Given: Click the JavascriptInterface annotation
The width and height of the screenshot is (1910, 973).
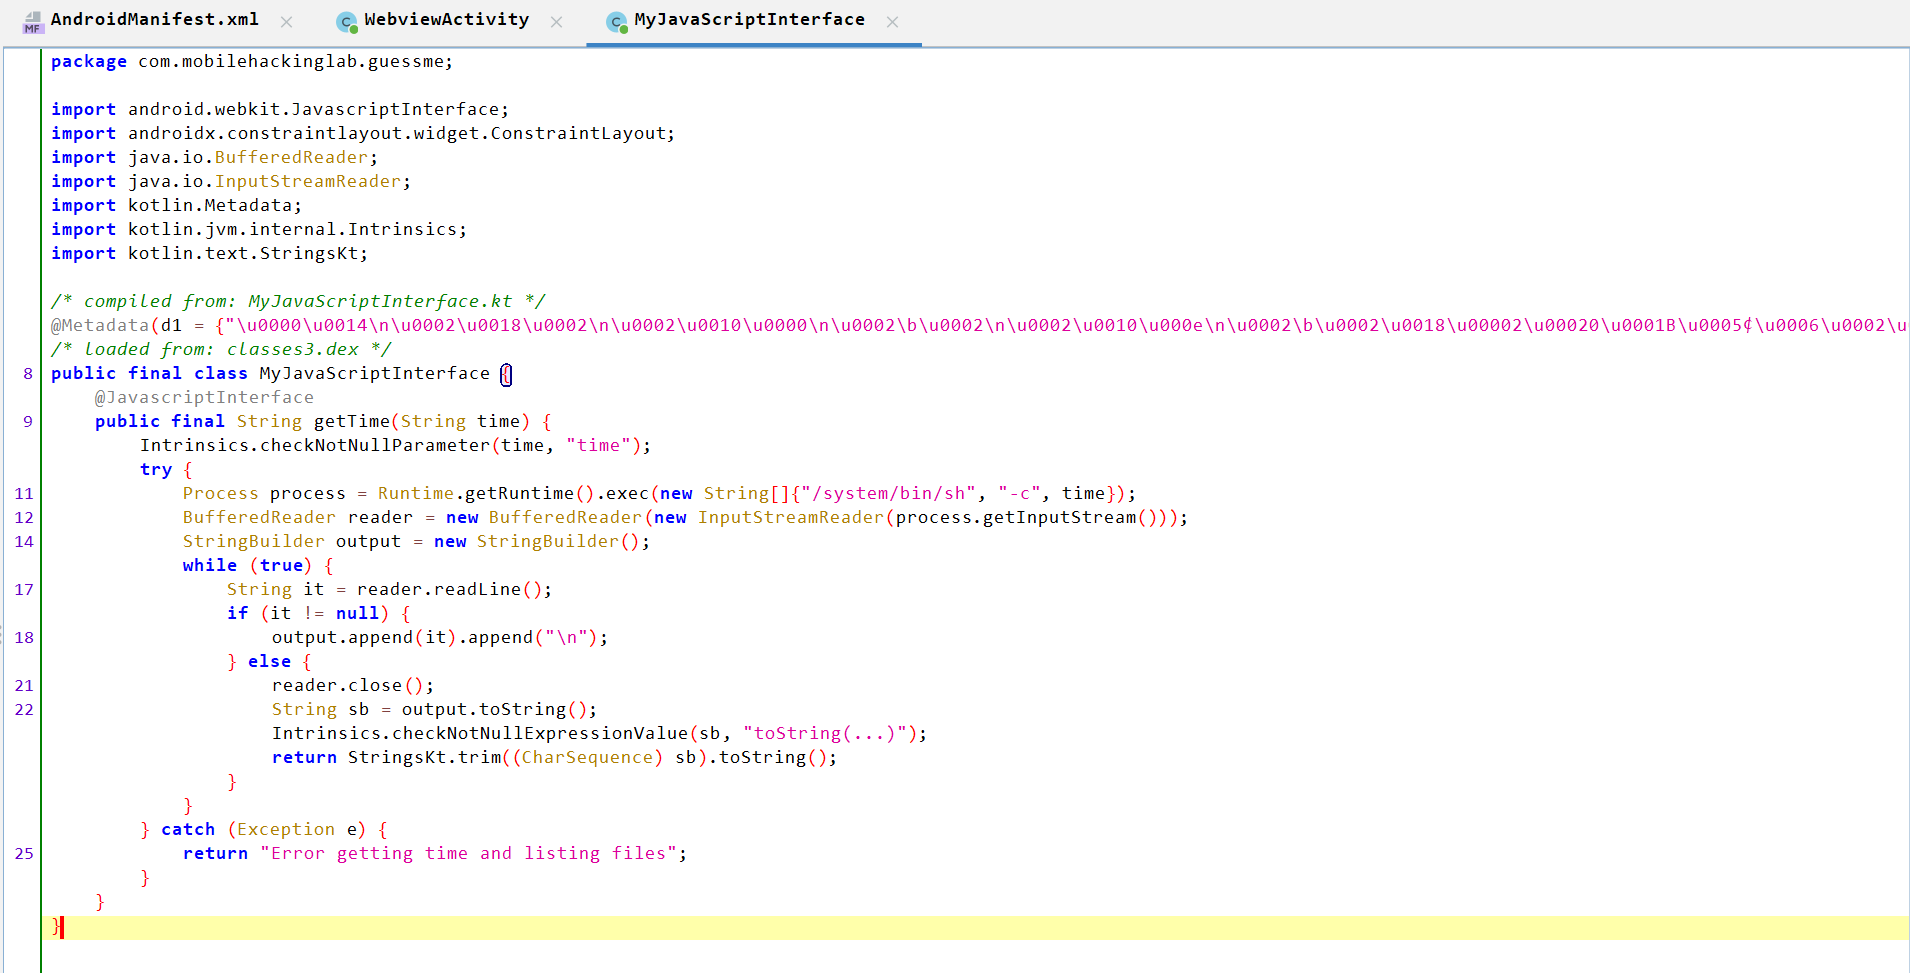Looking at the screenshot, I should 204,397.
